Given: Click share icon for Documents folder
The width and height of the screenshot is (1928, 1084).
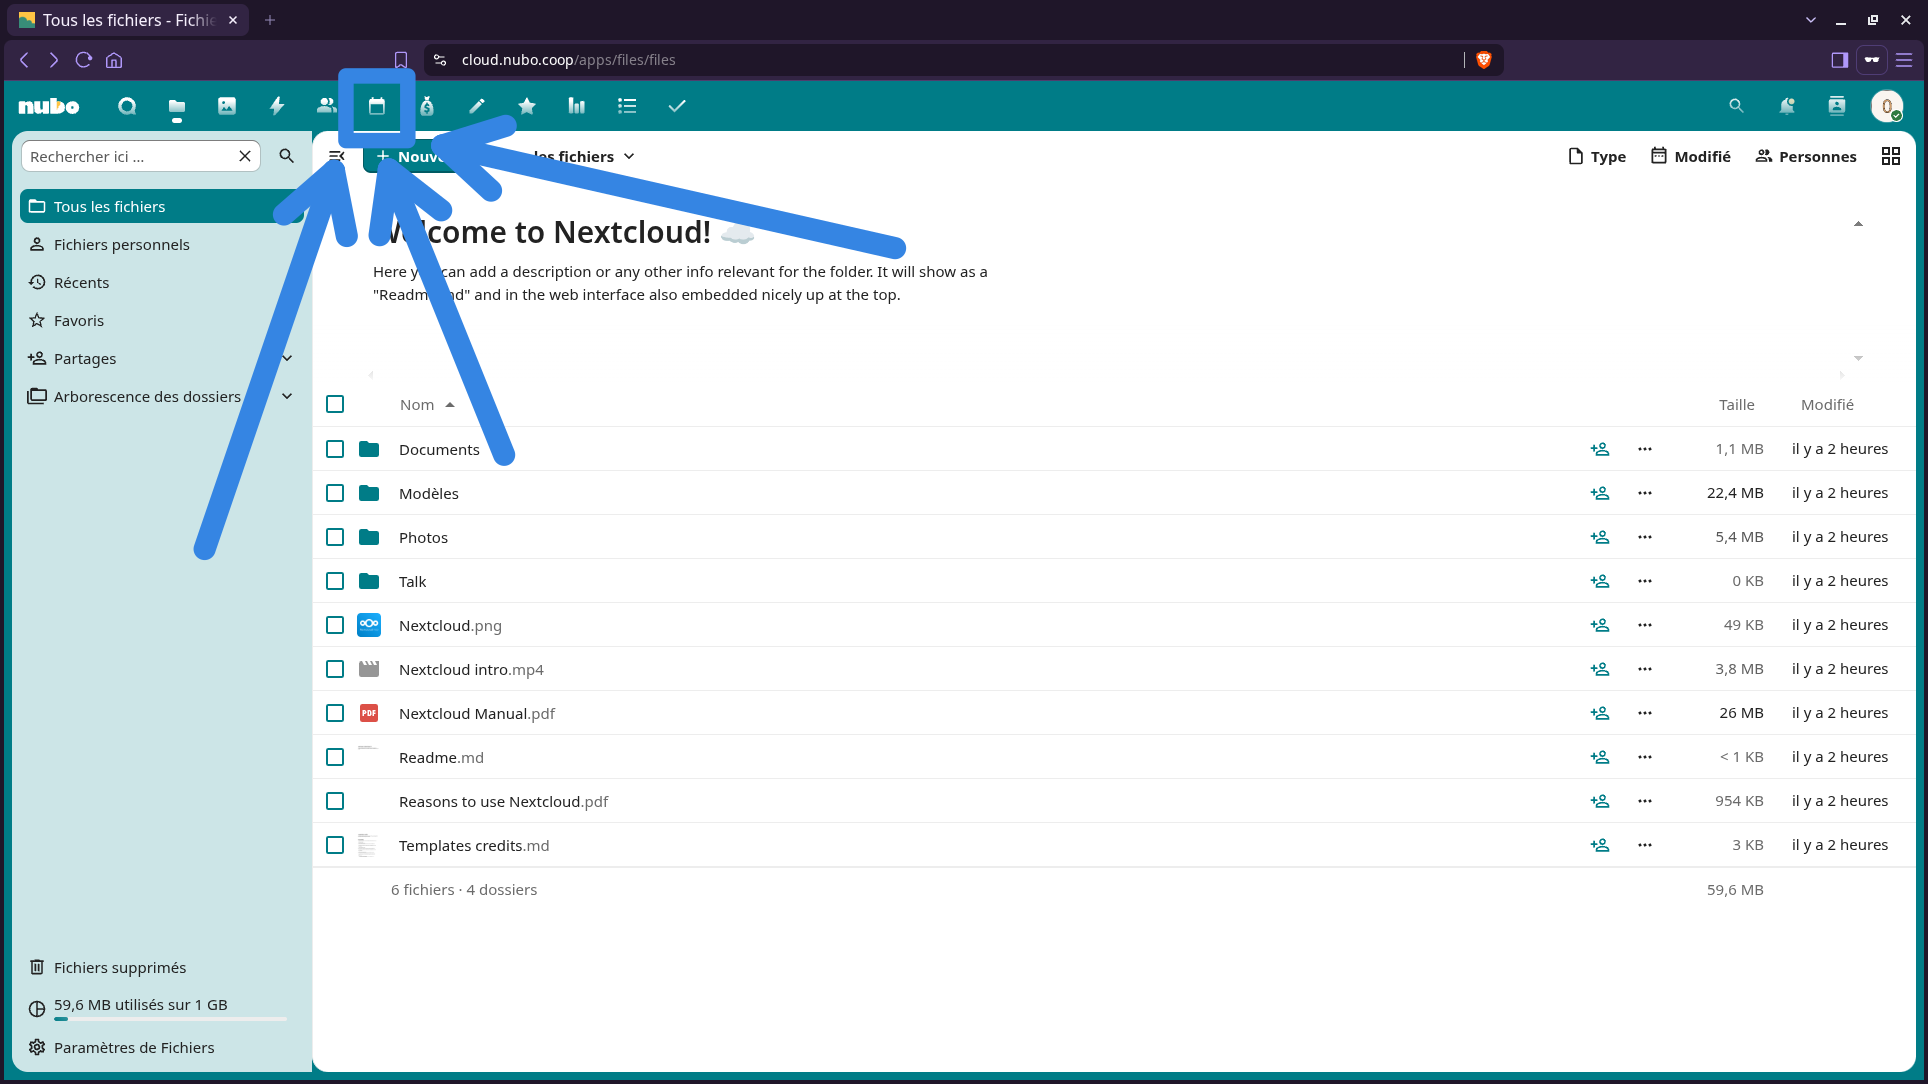Looking at the screenshot, I should click(1600, 449).
